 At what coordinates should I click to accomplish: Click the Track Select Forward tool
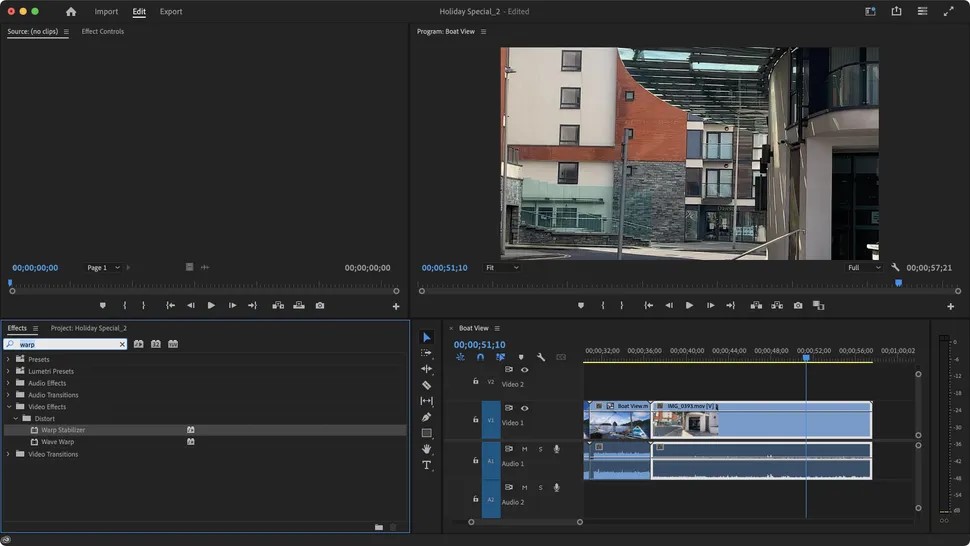click(426, 353)
